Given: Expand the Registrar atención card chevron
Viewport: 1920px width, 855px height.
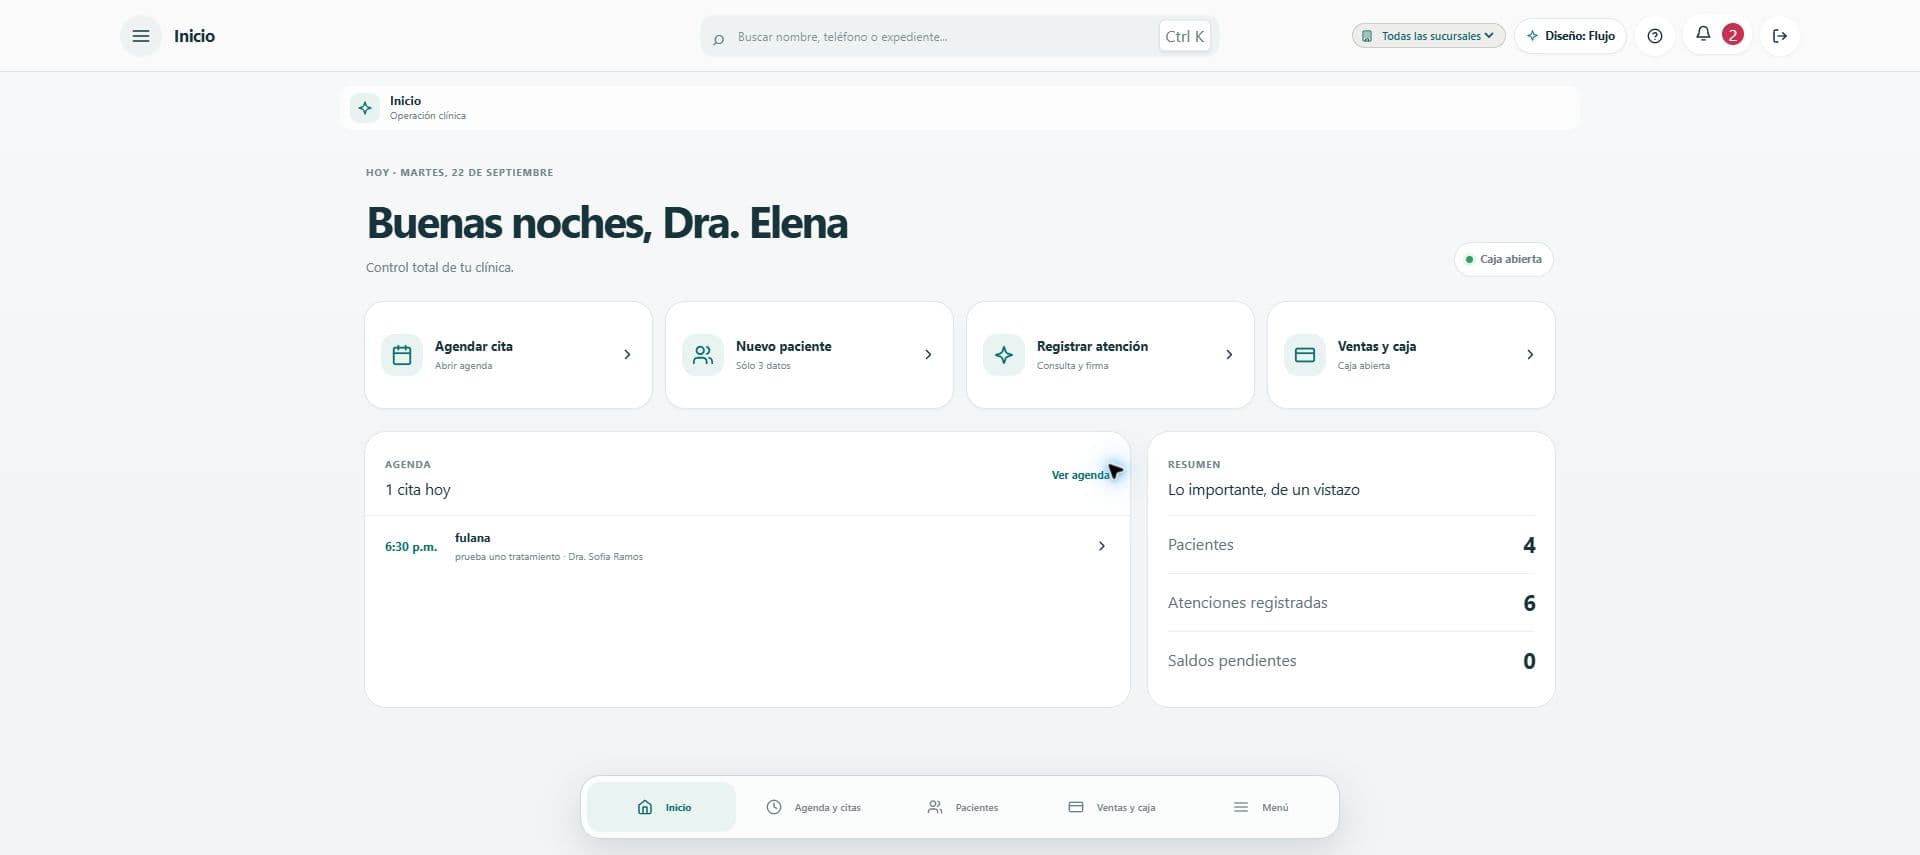Looking at the screenshot, I should 1229,355.
